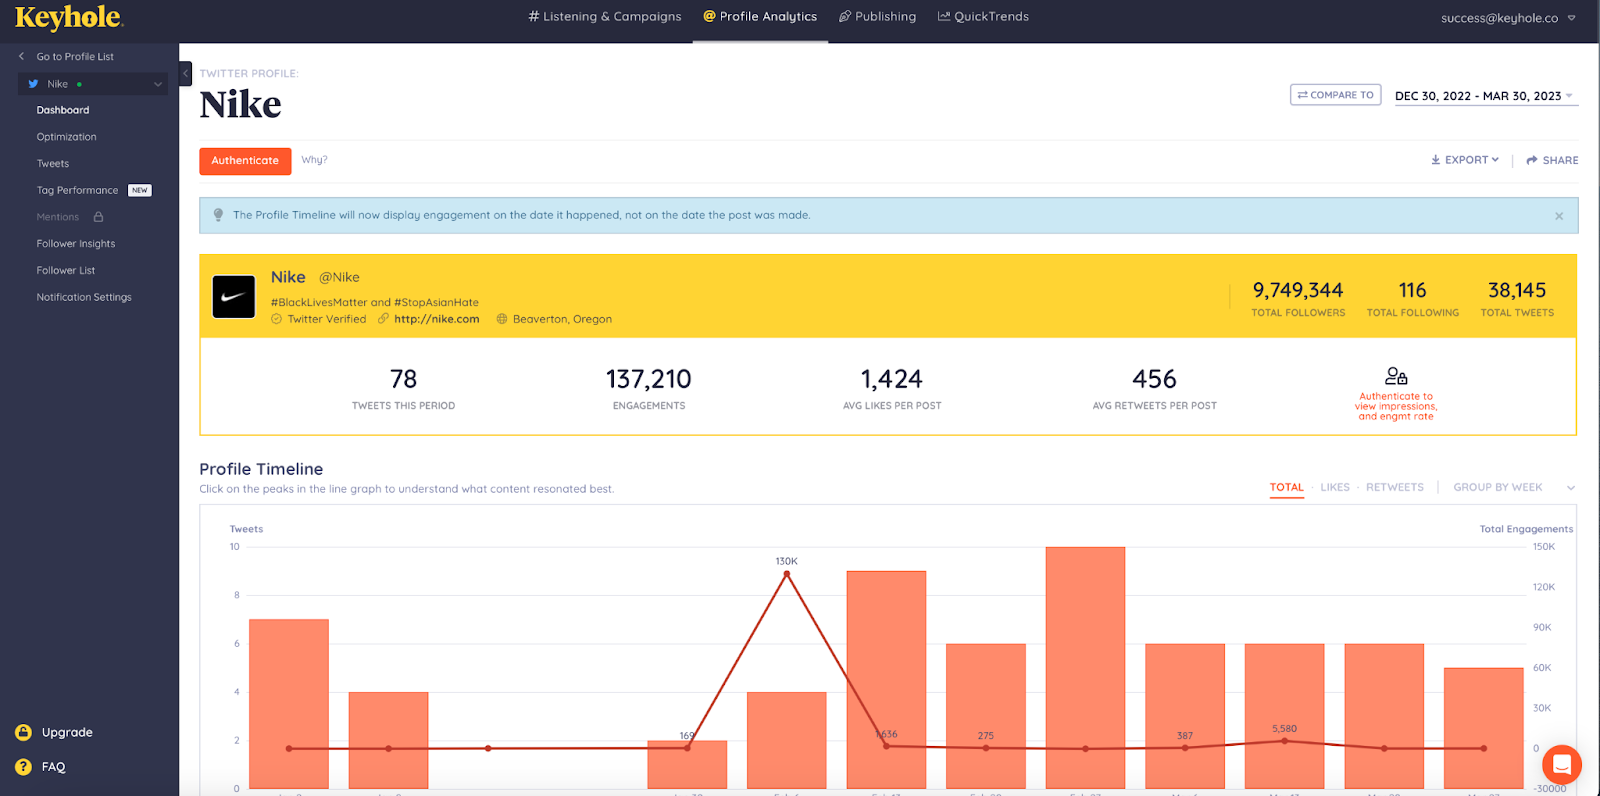Image resolution: width=1600 pixels, height=796 pixels.
Task: Click the globe icon next to Beaverton, Oregon
Action: (x=502, y=319)
